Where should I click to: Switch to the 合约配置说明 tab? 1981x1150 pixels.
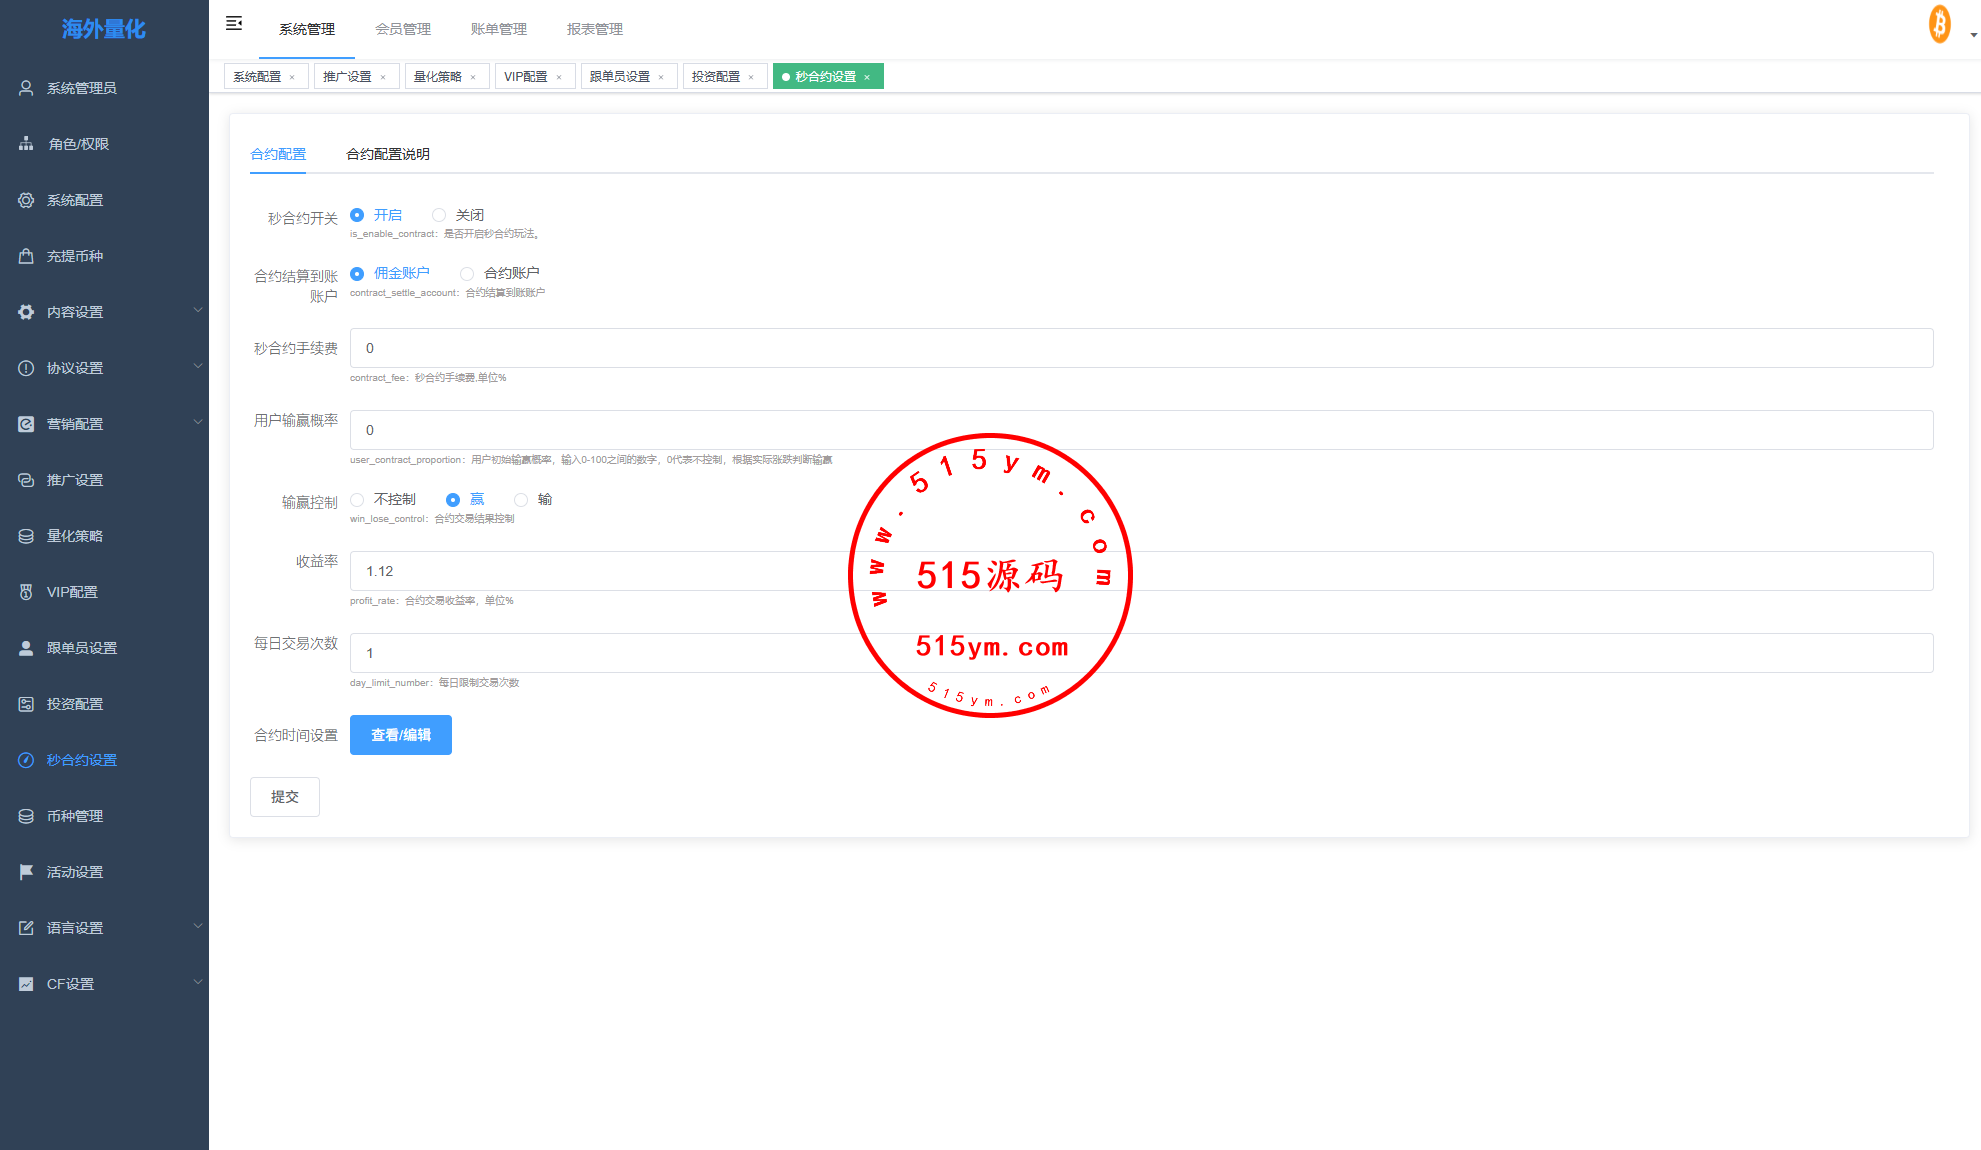[387, 154]
